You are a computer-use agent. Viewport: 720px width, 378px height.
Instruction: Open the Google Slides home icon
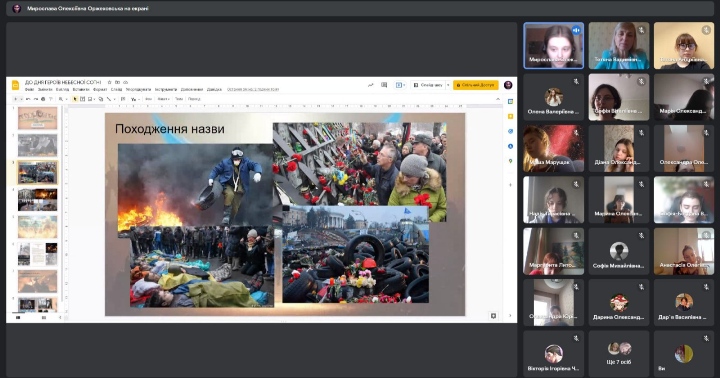15,85
